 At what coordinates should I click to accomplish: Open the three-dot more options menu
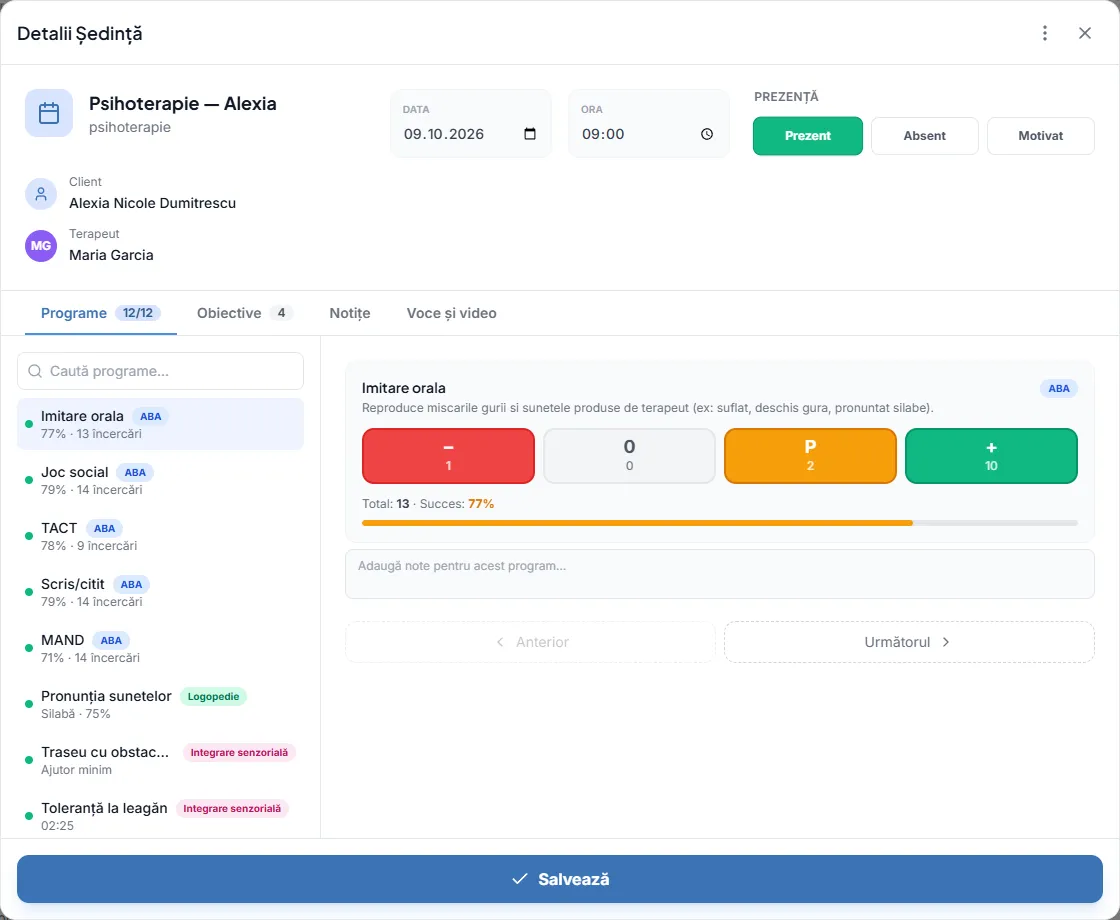click(1044, 33)
